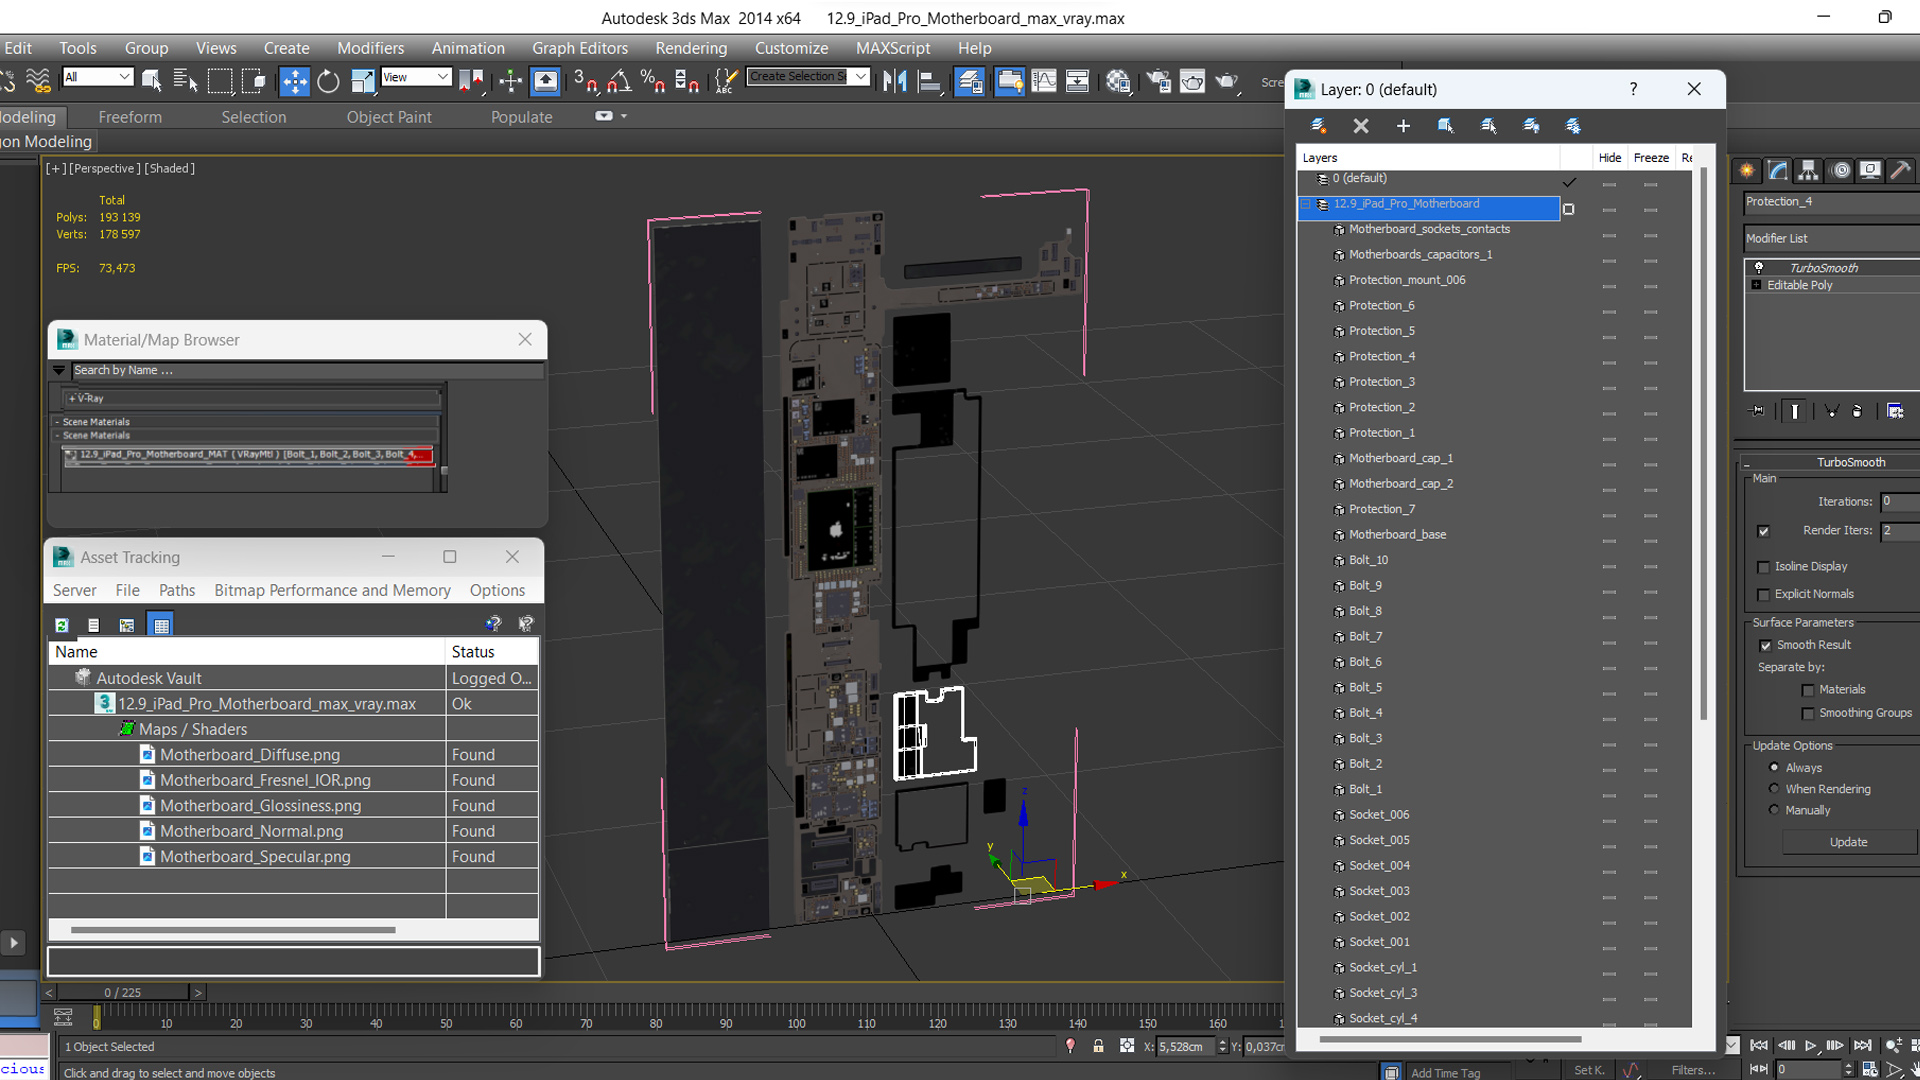Open the Rendering menu

pos(691,48)
